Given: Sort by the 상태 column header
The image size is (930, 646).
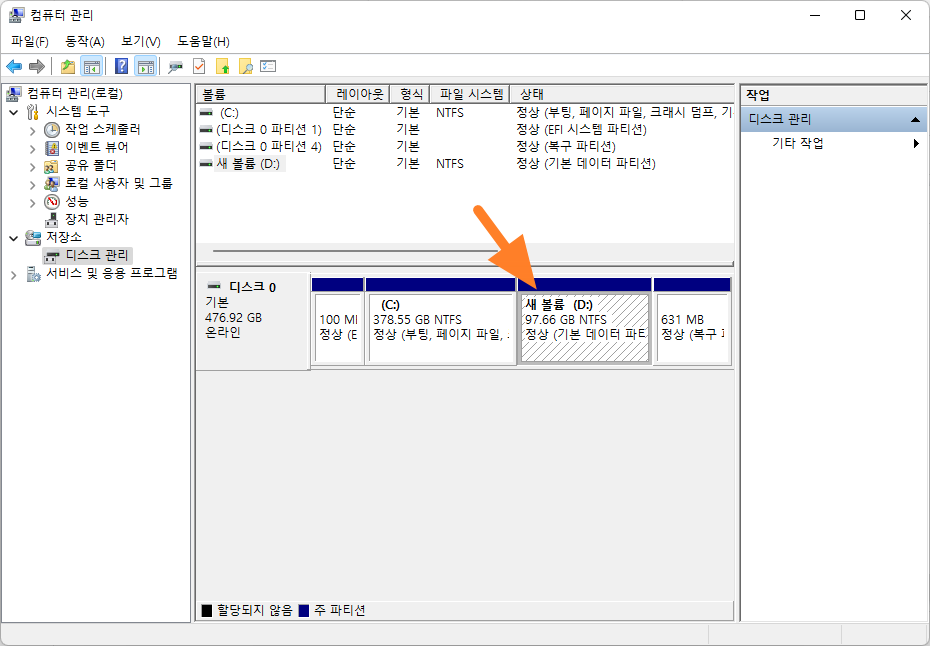Looking at the screenshot, I should click(x=622, y=94).
